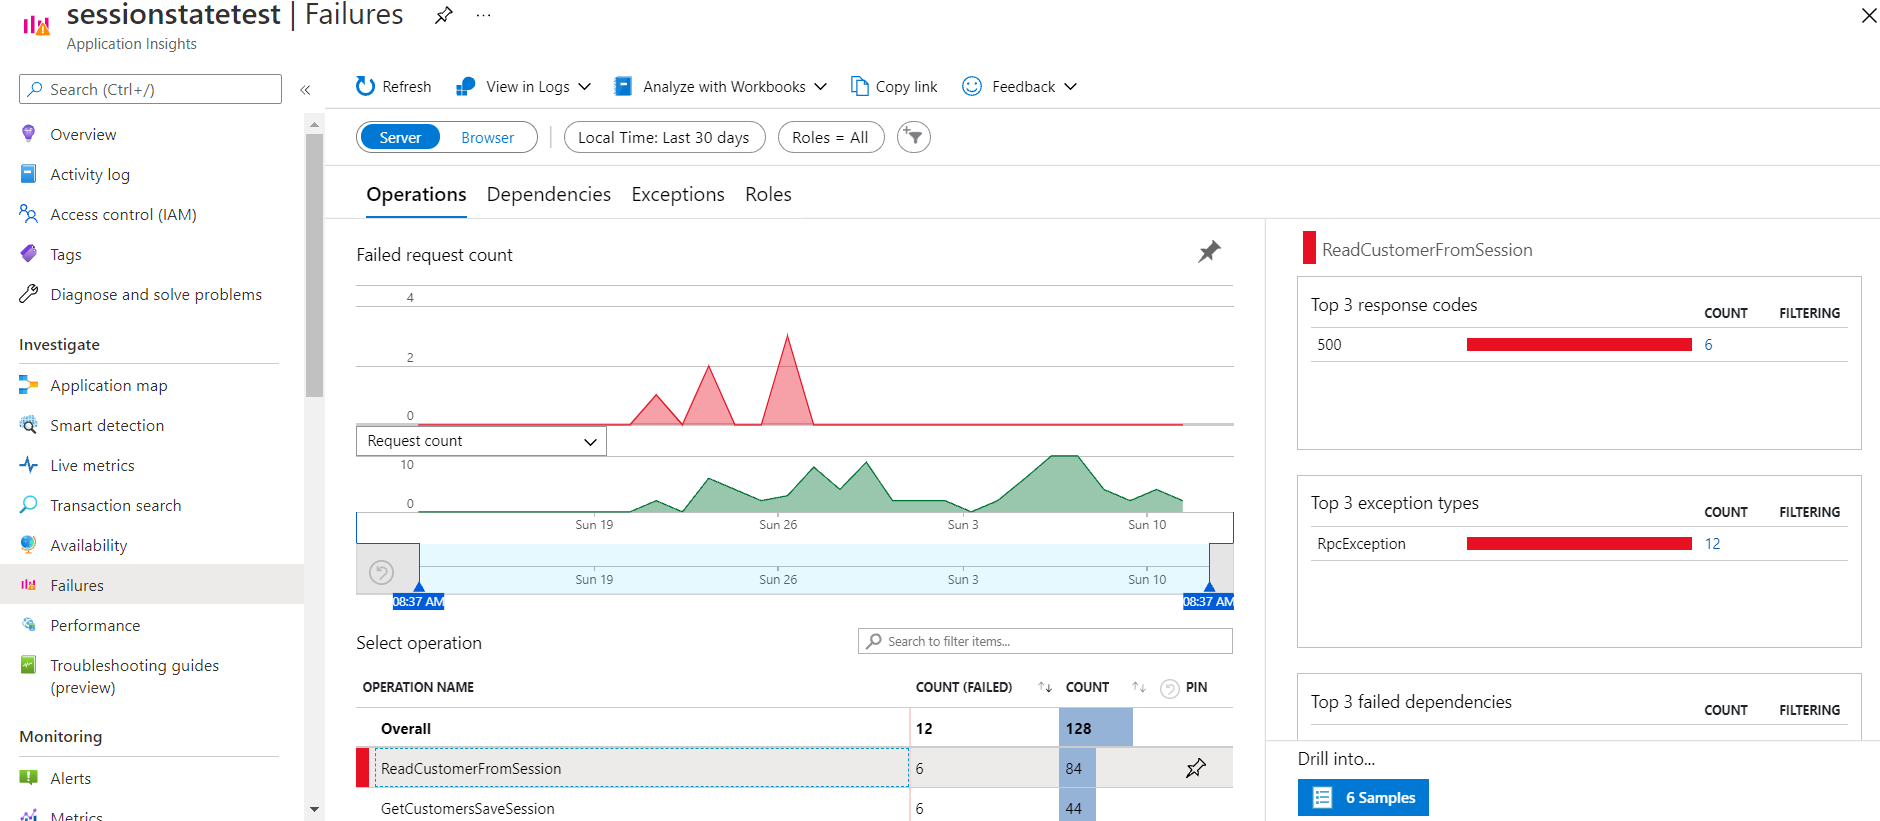This screenshot has width=1880, height=821.
Task: Click the add filter funnel icon
Action: point(914,137)
